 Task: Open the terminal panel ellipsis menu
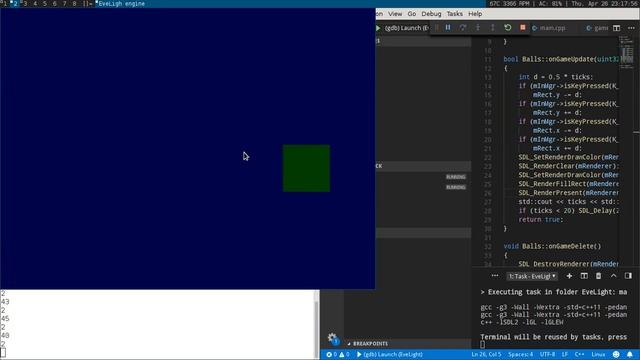pyautogui.click(x=495, y=276)
